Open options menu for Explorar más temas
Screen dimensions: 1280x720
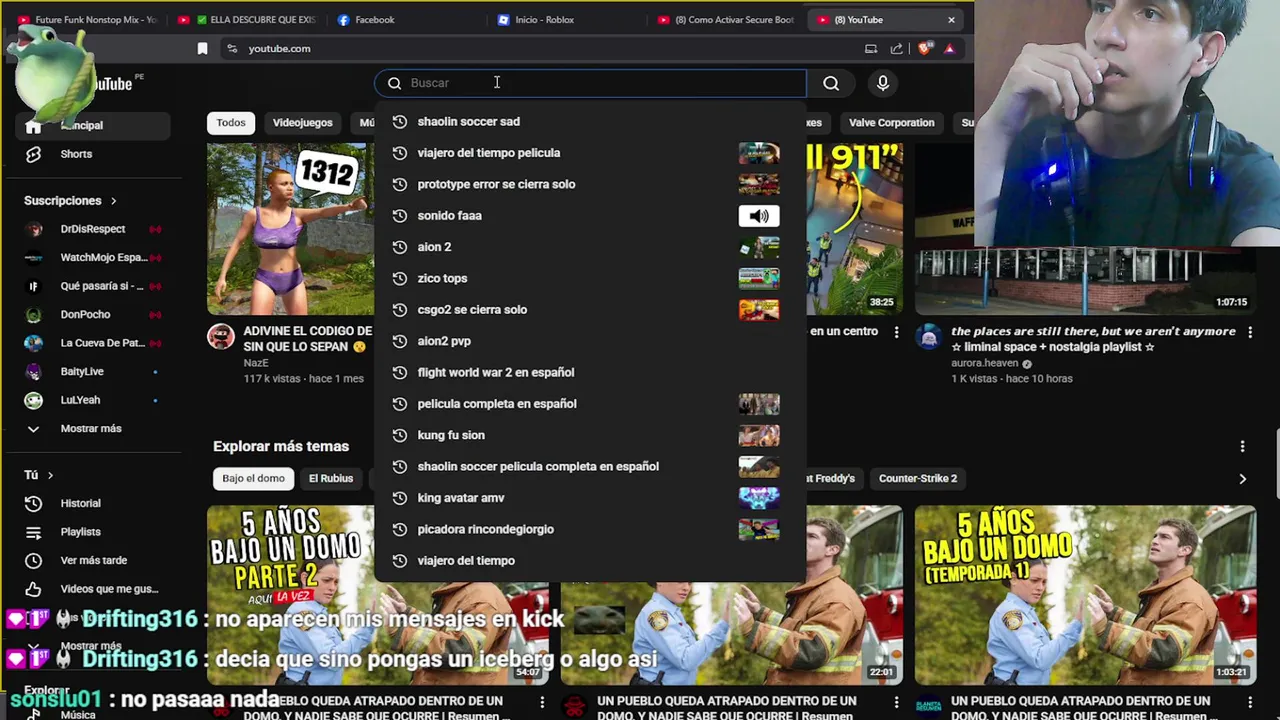(1242, 446)
